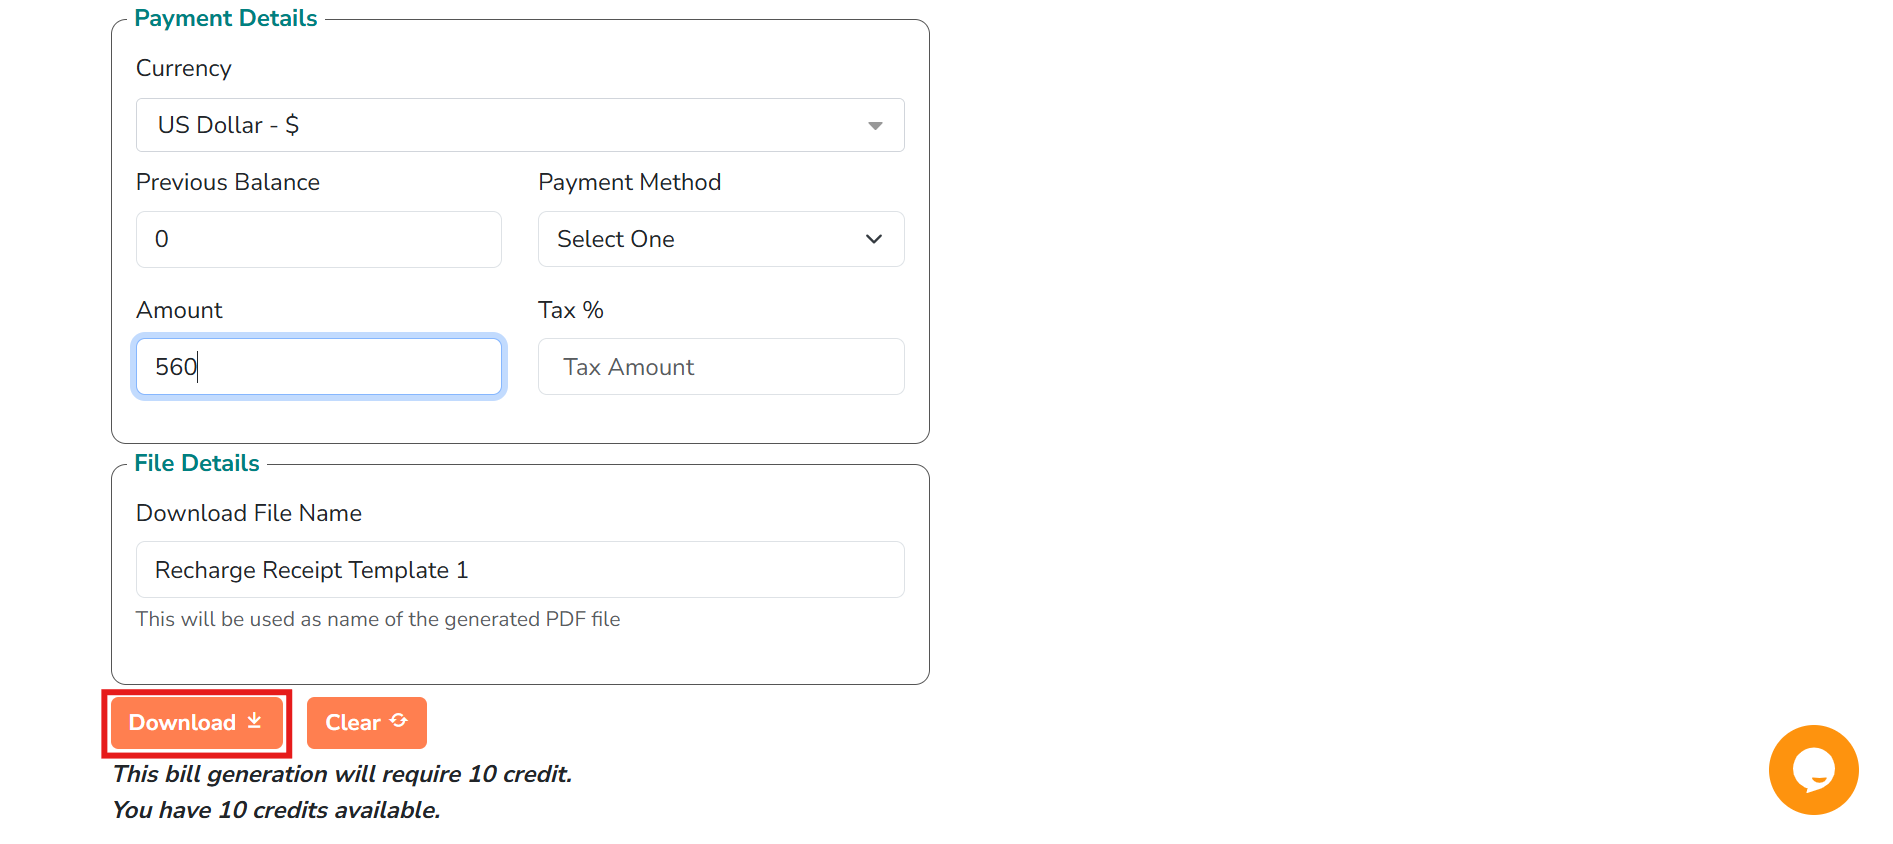Focus the Previous Balance input field
1893x844 pixels.
click(x=318, y=239)
